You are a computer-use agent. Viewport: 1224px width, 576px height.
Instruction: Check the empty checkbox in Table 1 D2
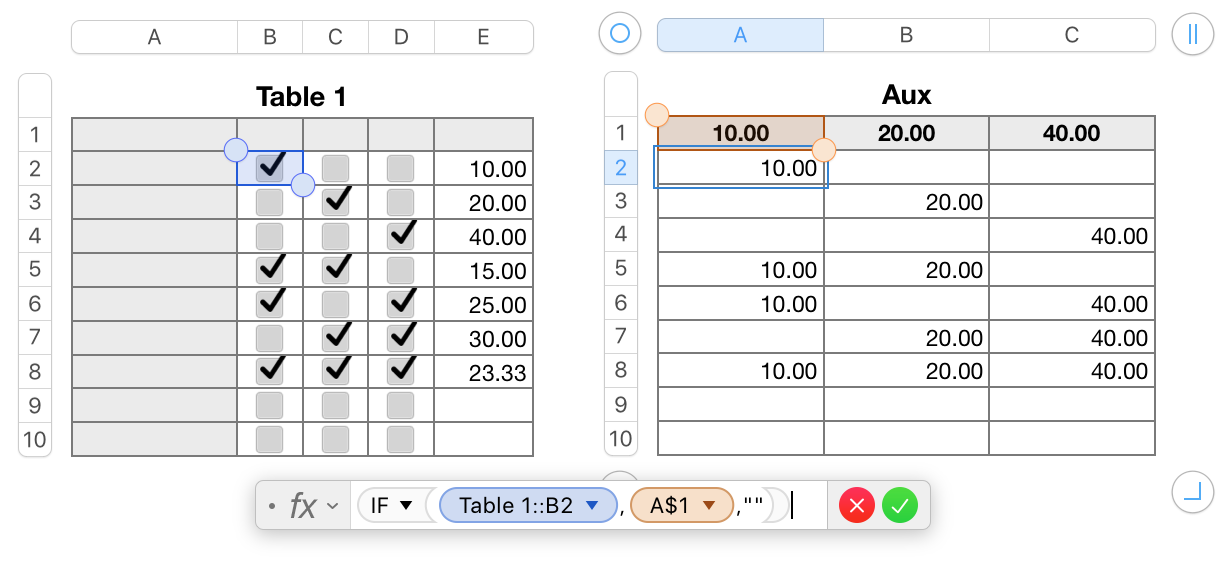(400, 168)
